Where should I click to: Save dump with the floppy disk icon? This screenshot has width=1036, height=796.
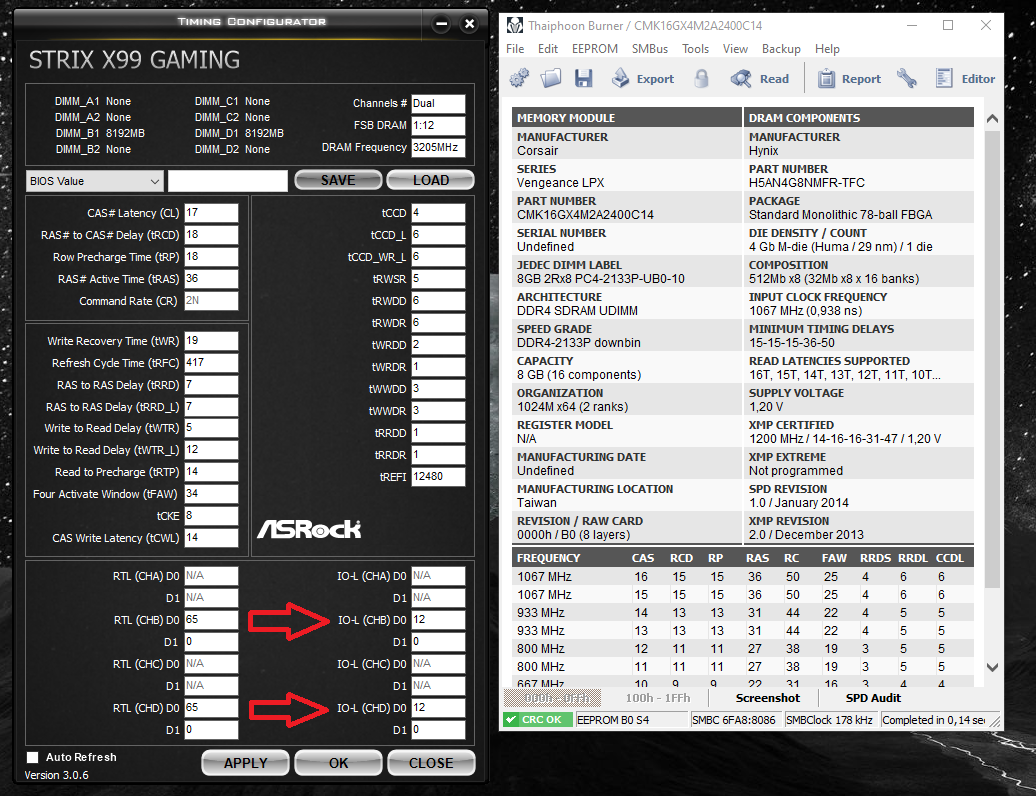583,79
